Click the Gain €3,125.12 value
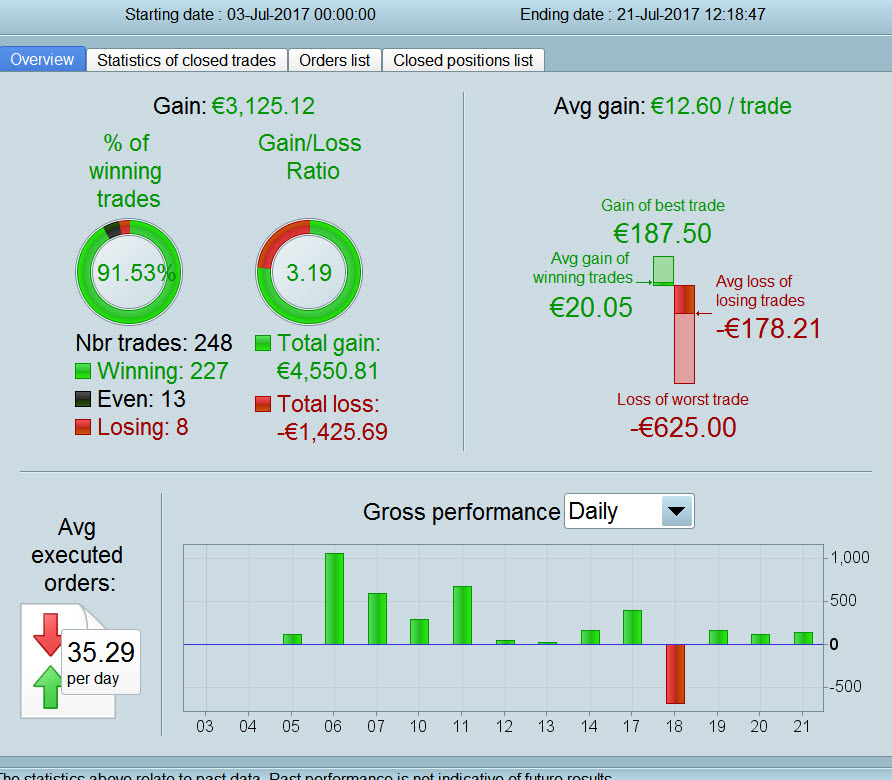 [x=263, y=106]
